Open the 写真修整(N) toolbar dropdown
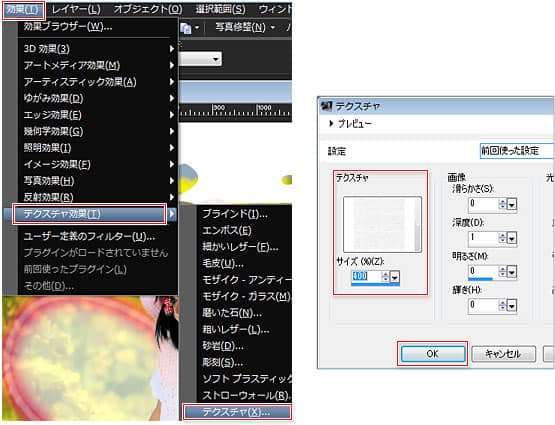Screen dimensions: 555x425 (x=245, y=27)
